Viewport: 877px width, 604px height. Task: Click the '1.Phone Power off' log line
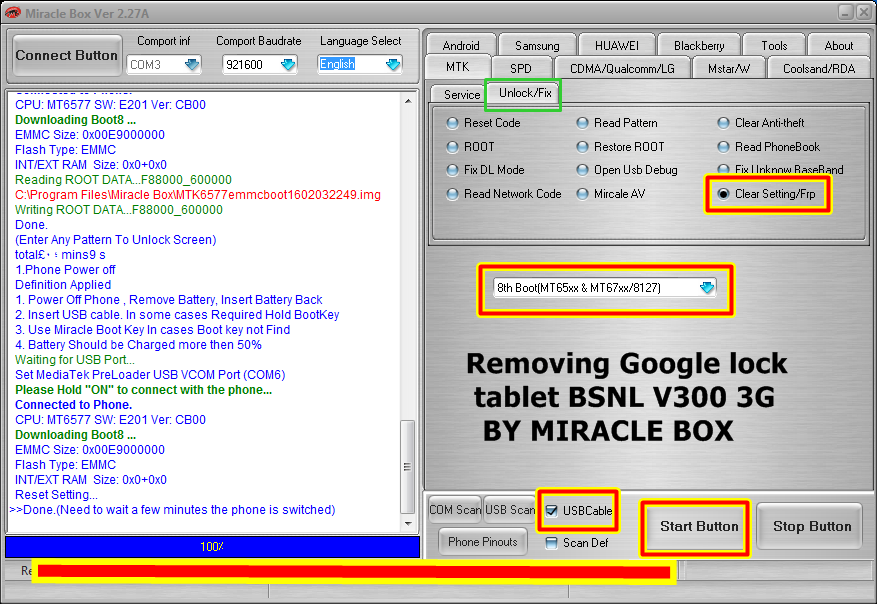pos(65,270)
